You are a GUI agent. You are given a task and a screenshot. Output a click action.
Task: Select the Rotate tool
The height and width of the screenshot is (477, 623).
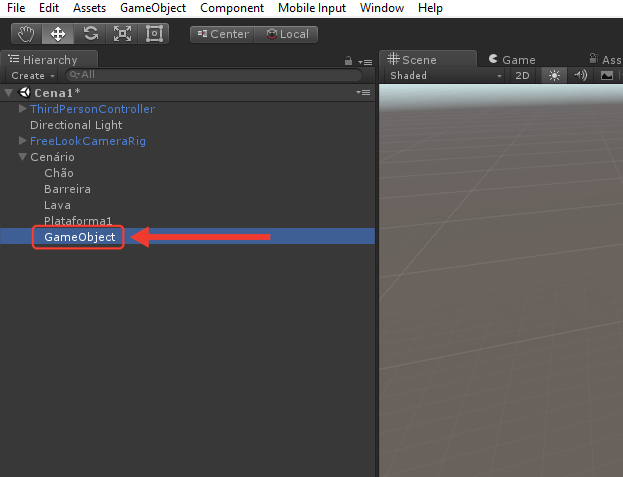pyautogui.click(x=90, y=34)
